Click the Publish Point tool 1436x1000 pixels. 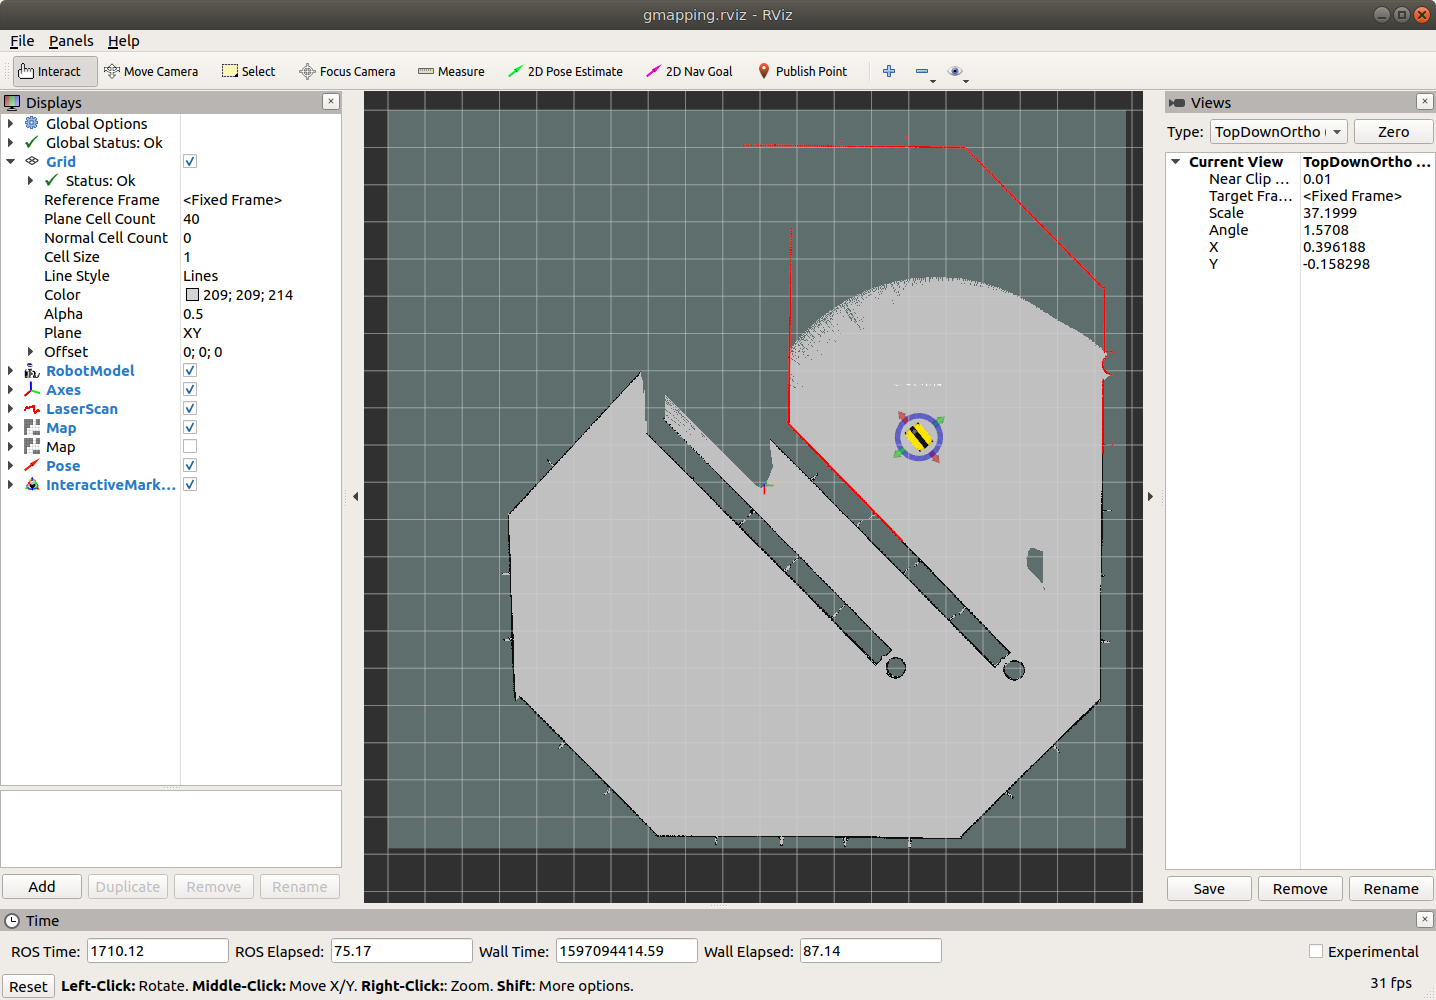click(x=802, y=72)
